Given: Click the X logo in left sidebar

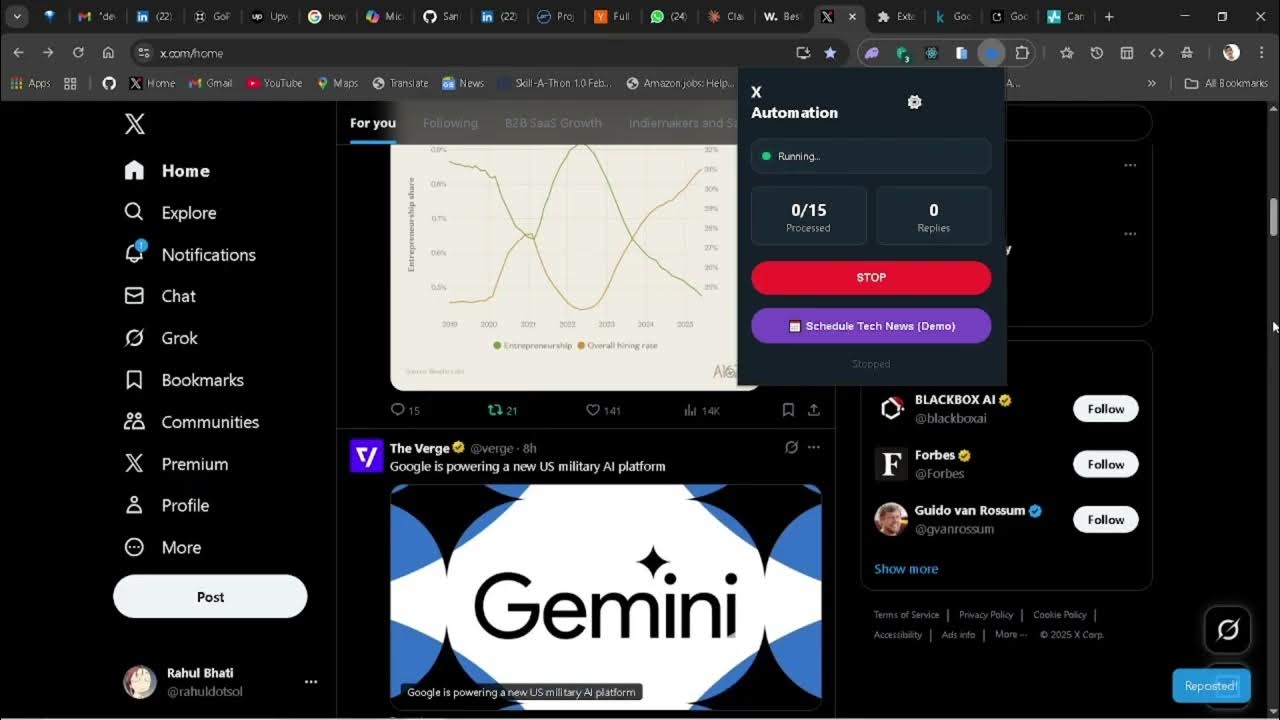Looking at the screenshot, I should [135, 123].
